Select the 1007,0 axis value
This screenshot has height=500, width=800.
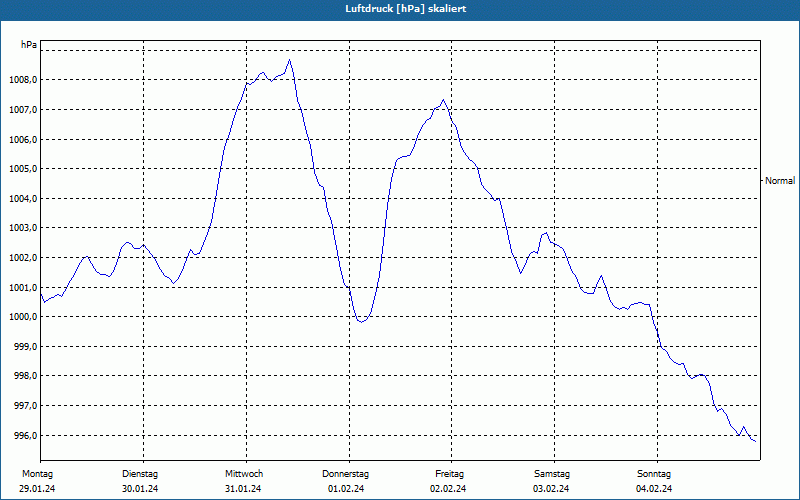click(23, 110)
